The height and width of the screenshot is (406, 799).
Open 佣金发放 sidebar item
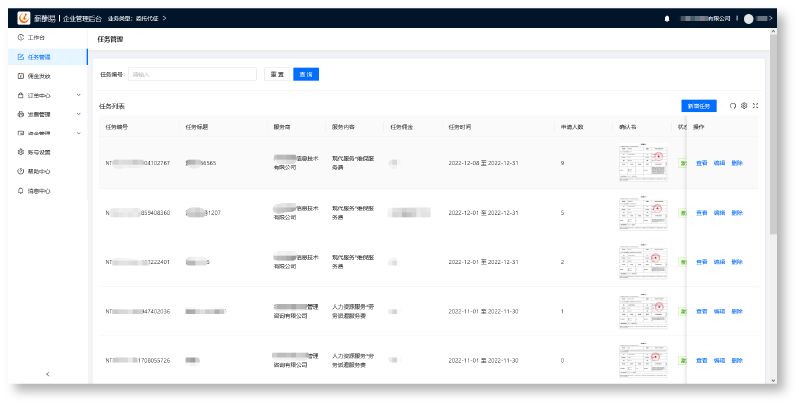point(39,75)
